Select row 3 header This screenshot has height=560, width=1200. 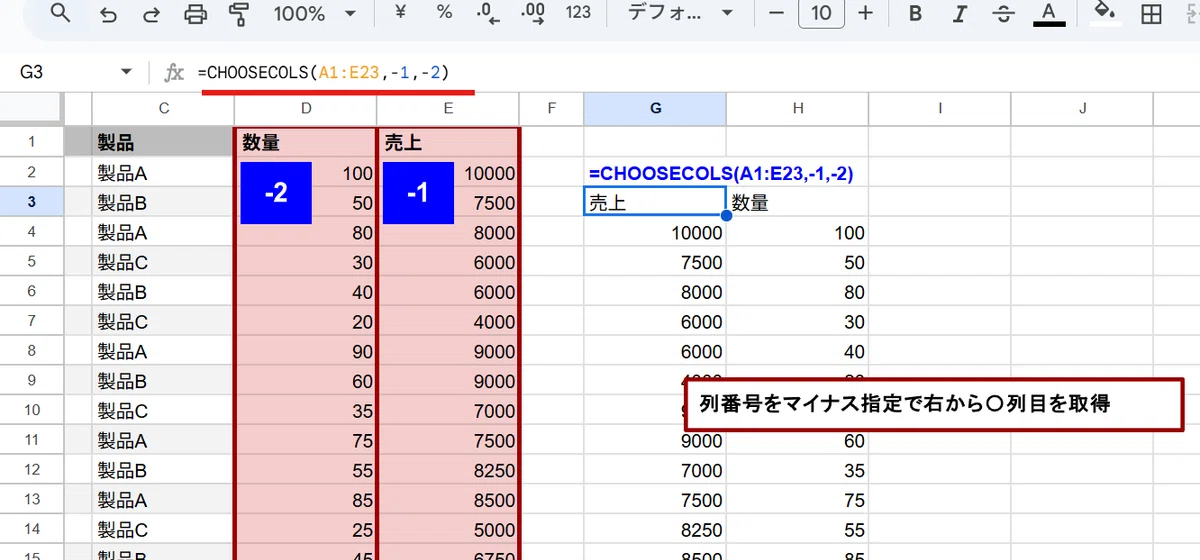tap(31, 202)
